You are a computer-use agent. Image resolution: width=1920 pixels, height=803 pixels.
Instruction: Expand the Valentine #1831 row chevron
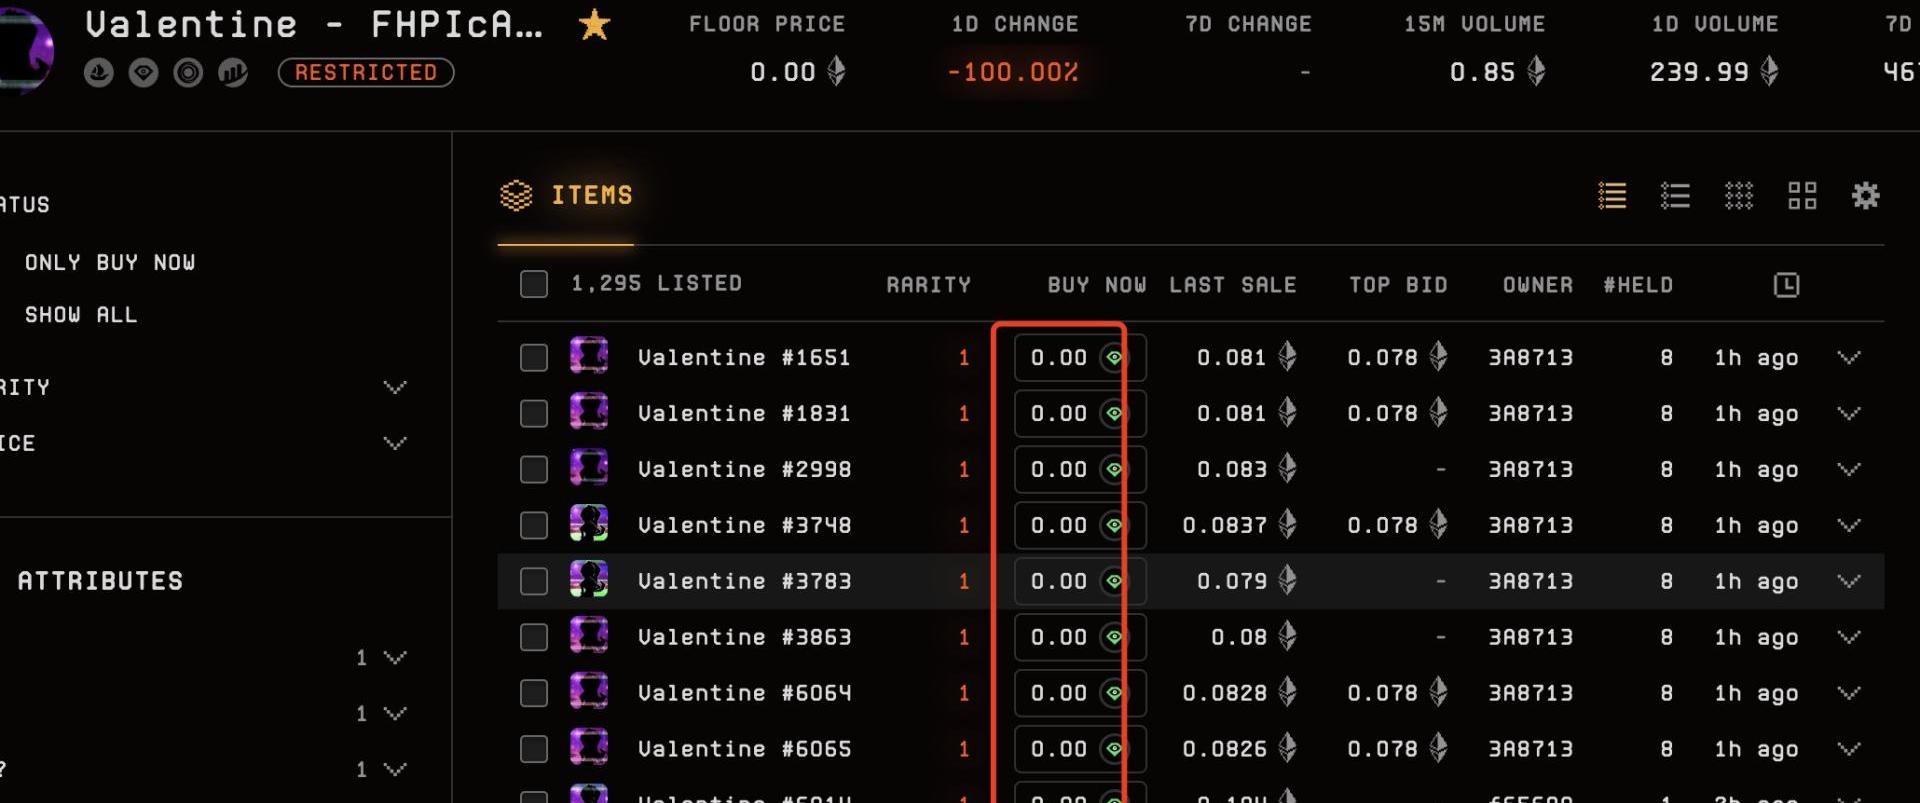tap(1848, 414)
